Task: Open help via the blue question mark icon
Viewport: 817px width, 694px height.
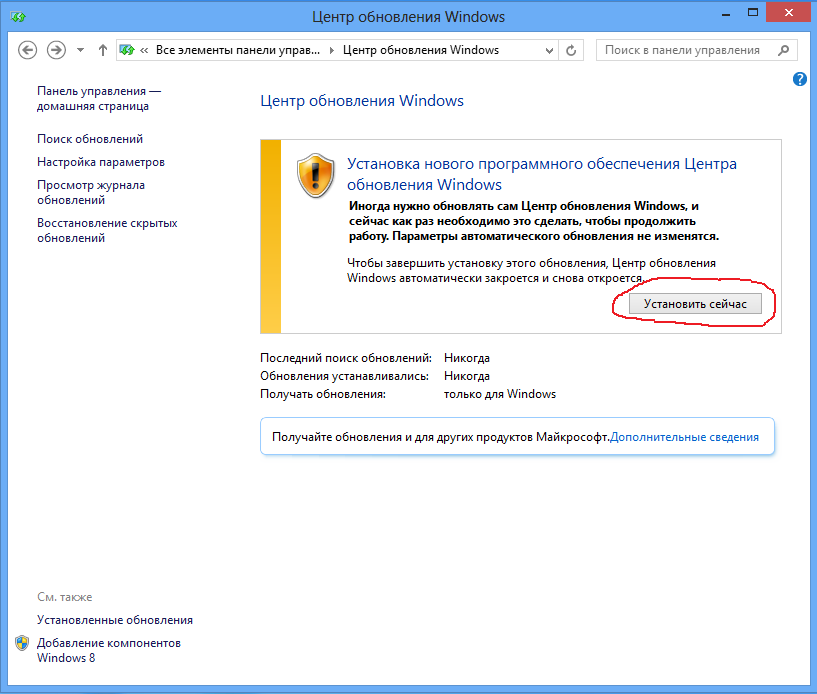Action: [x=800, y=79]
